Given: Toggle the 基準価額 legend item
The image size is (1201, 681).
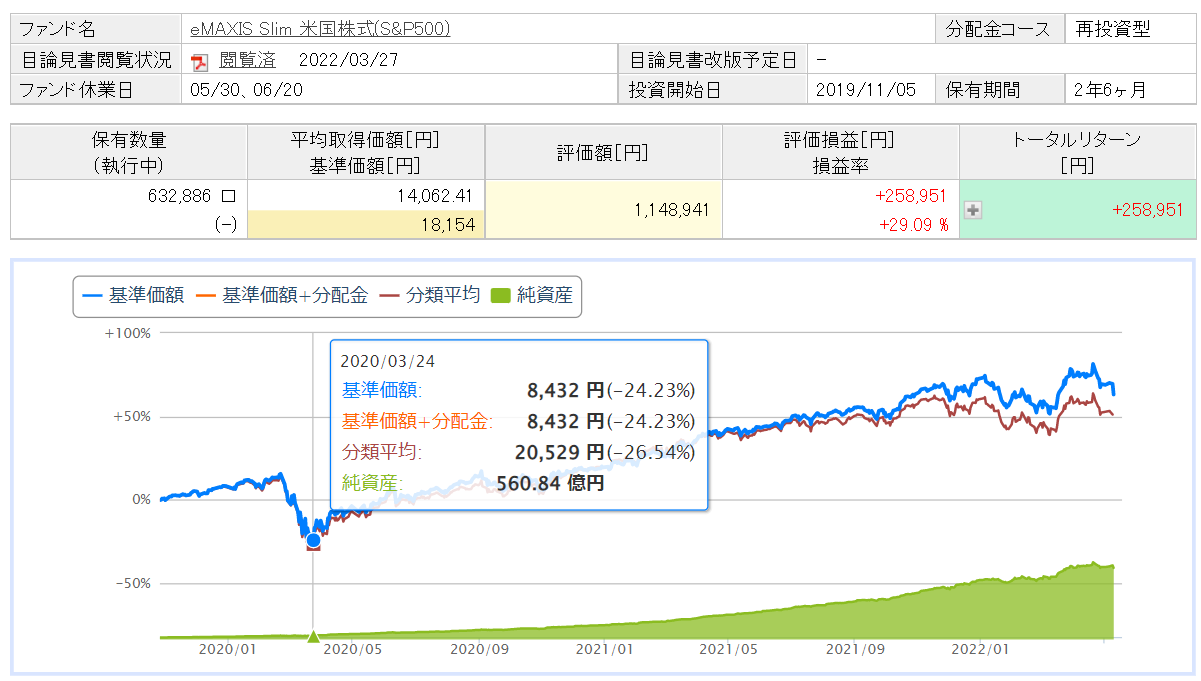Looking at the screenshot, I should click(133, 296).
